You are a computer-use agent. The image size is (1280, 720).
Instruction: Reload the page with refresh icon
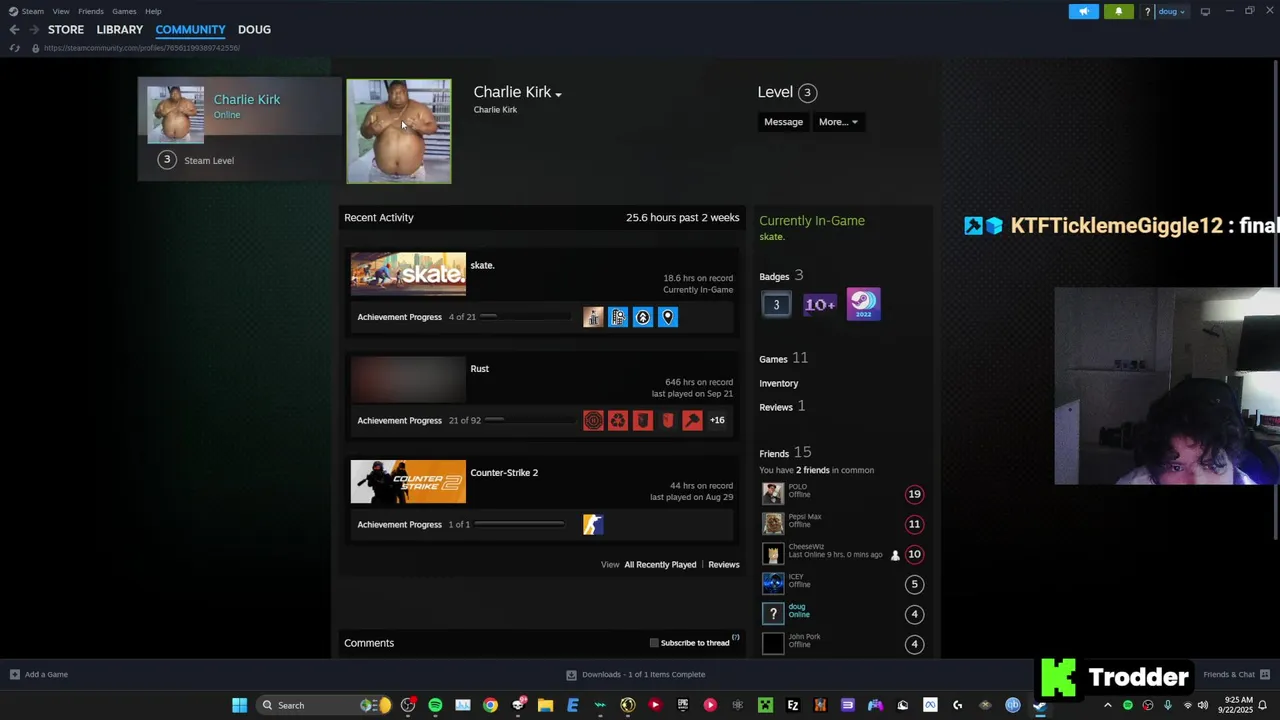click(x=14, y=48)
